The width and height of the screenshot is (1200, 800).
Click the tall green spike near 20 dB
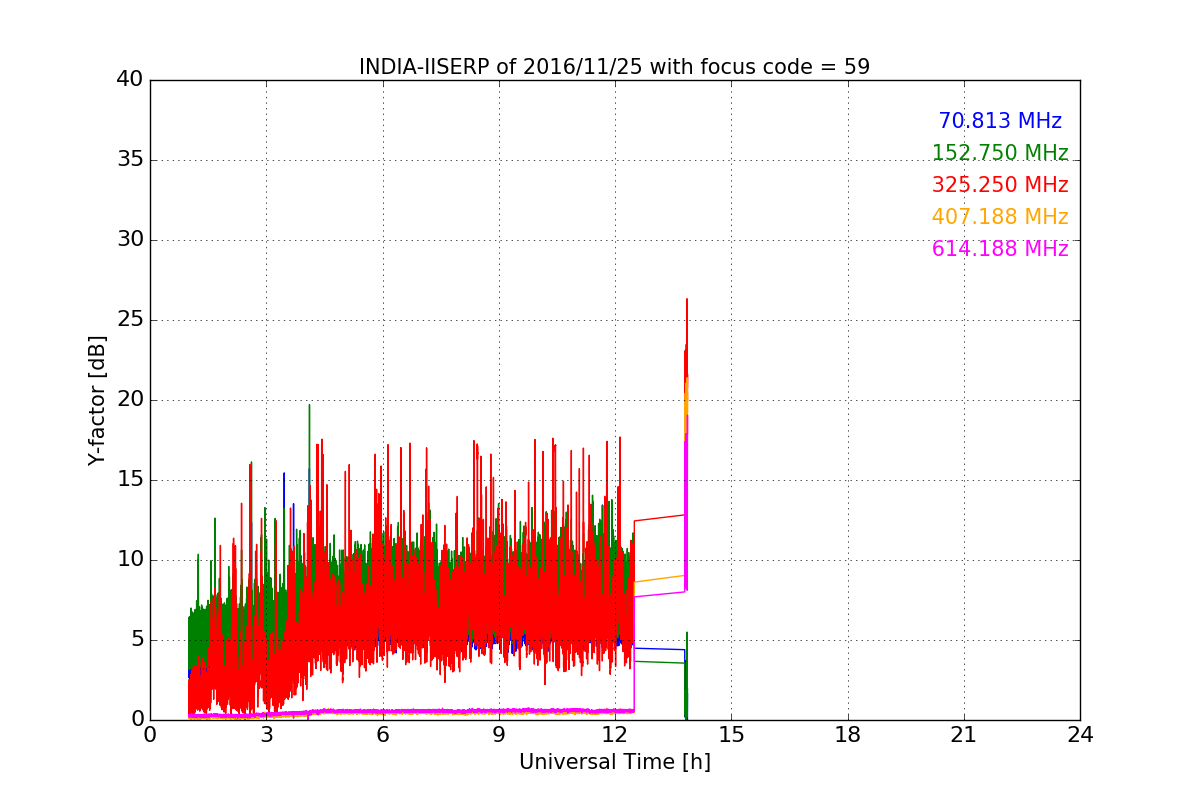pyautogui.click(x=309, y=406)
